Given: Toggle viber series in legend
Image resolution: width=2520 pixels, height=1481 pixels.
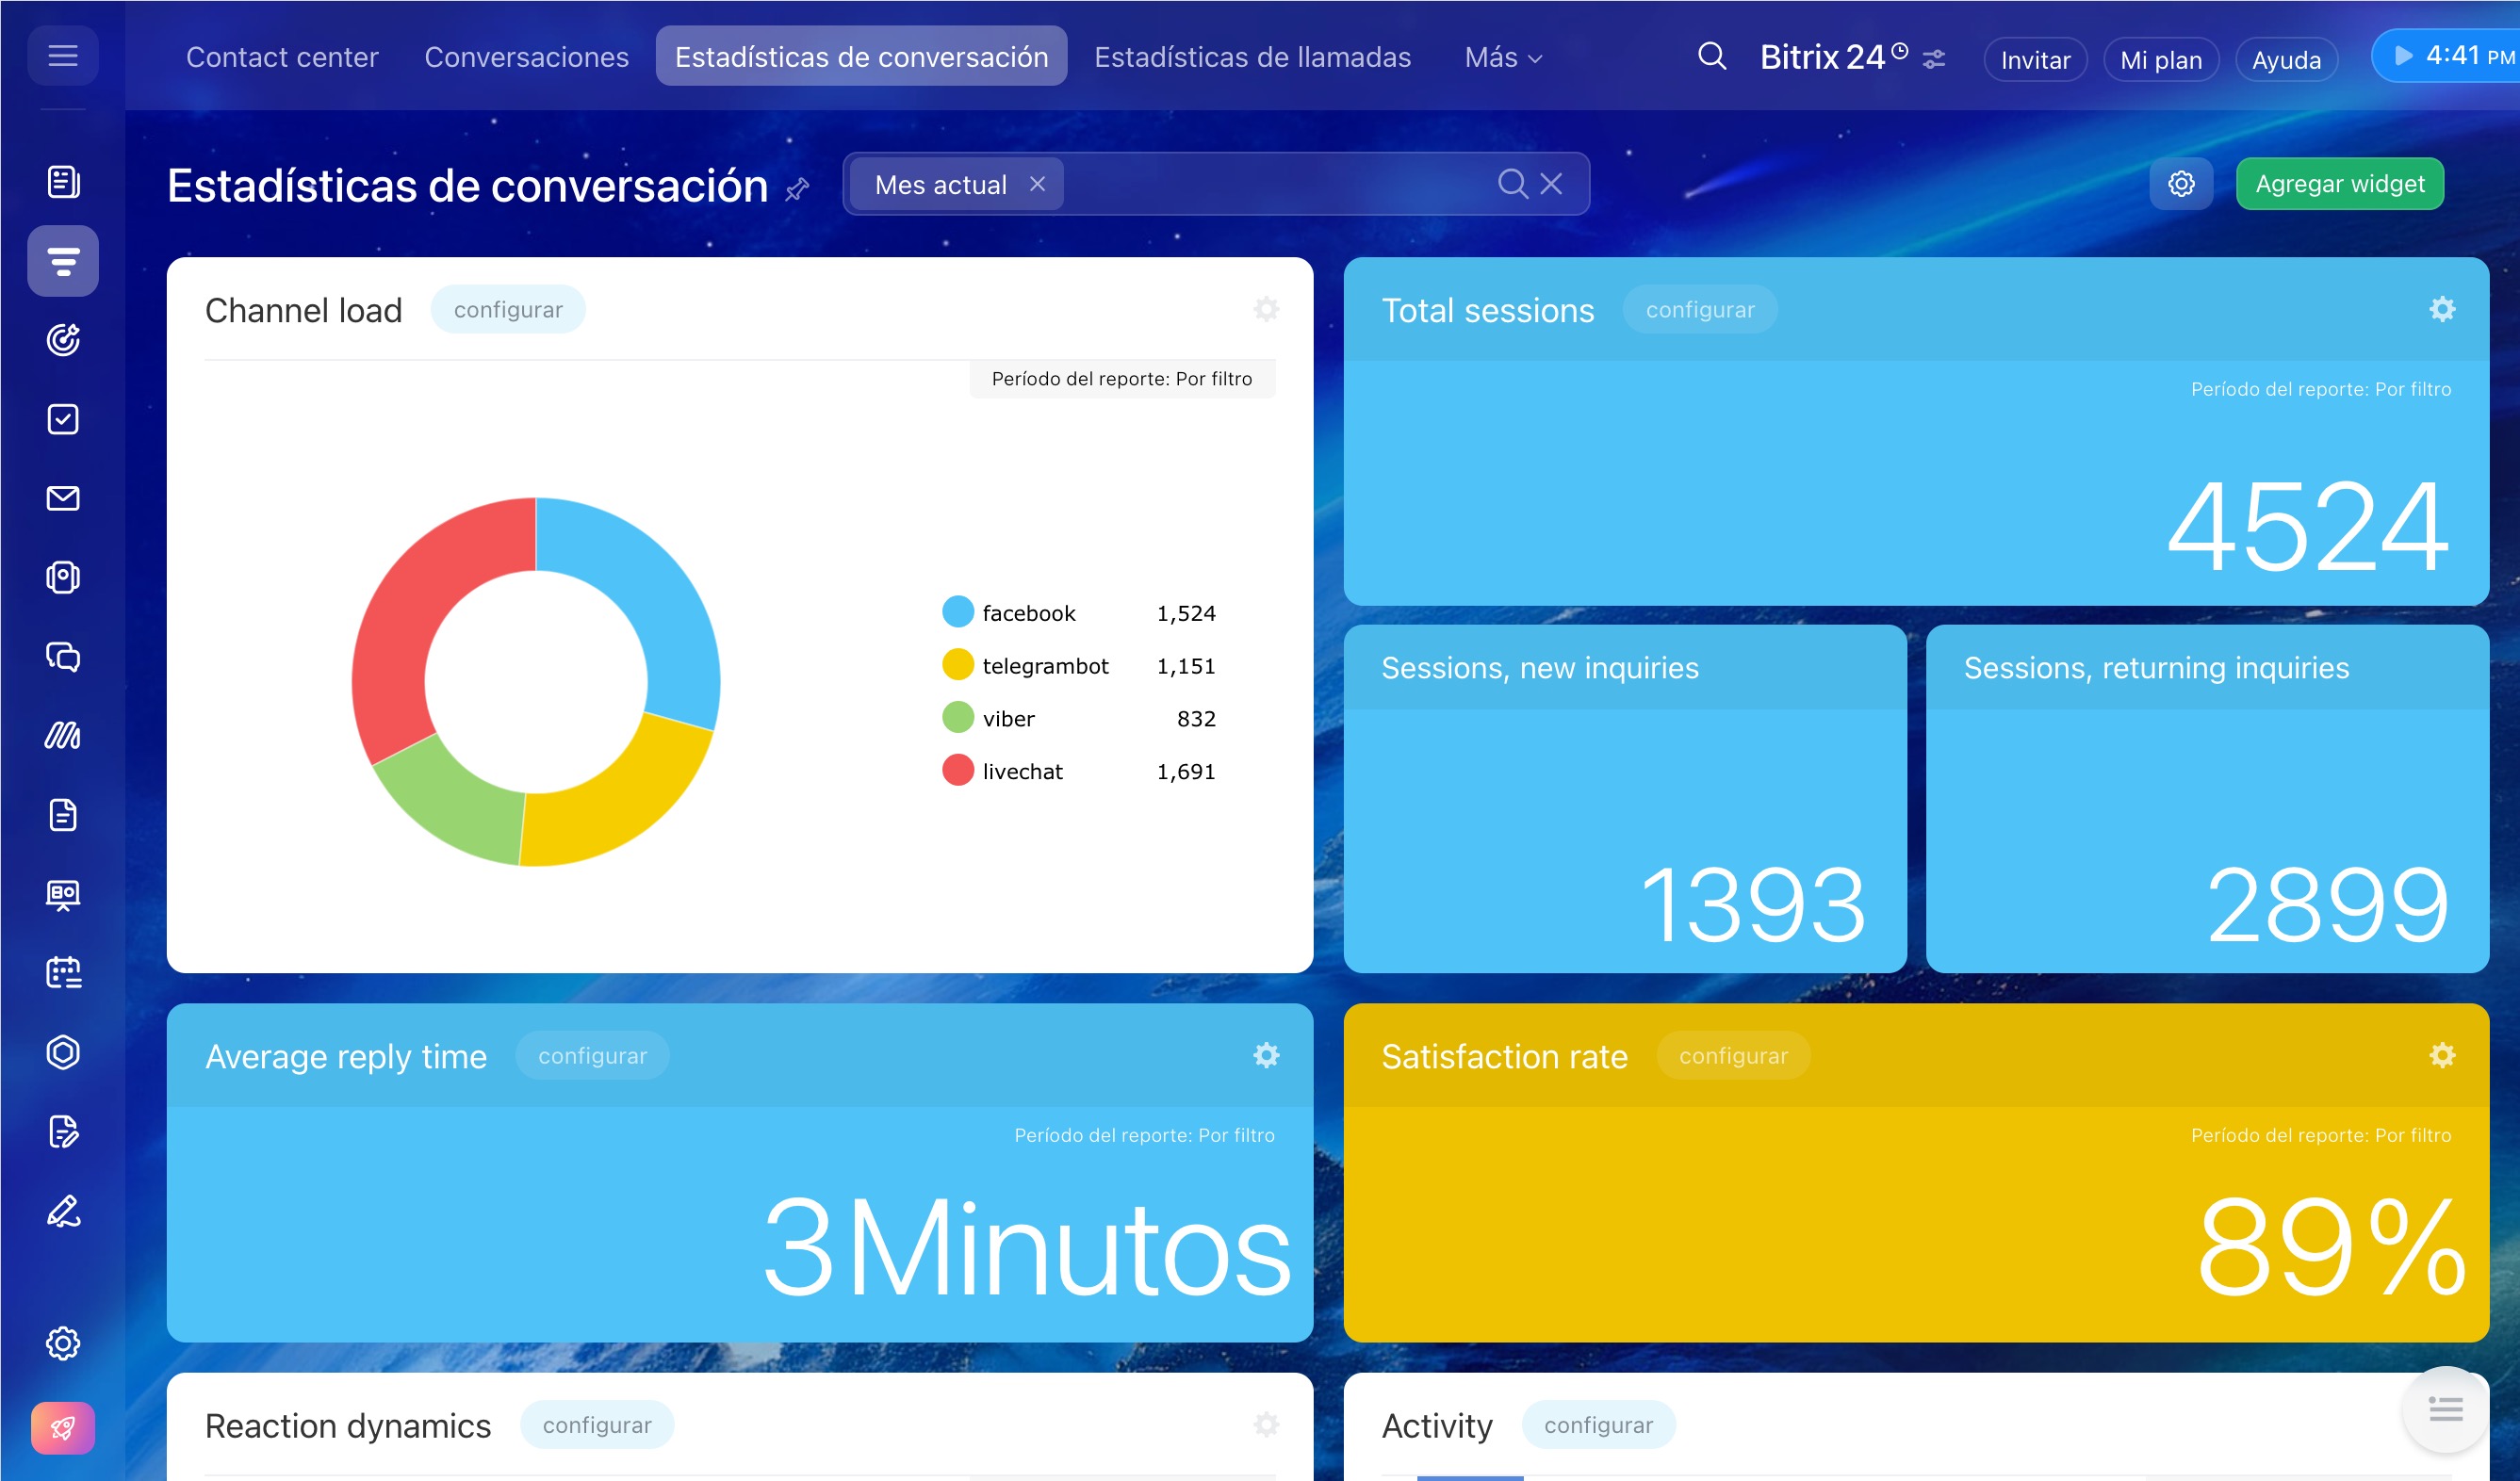Looking at the screenshot, I should click(x=1007, y=718).
